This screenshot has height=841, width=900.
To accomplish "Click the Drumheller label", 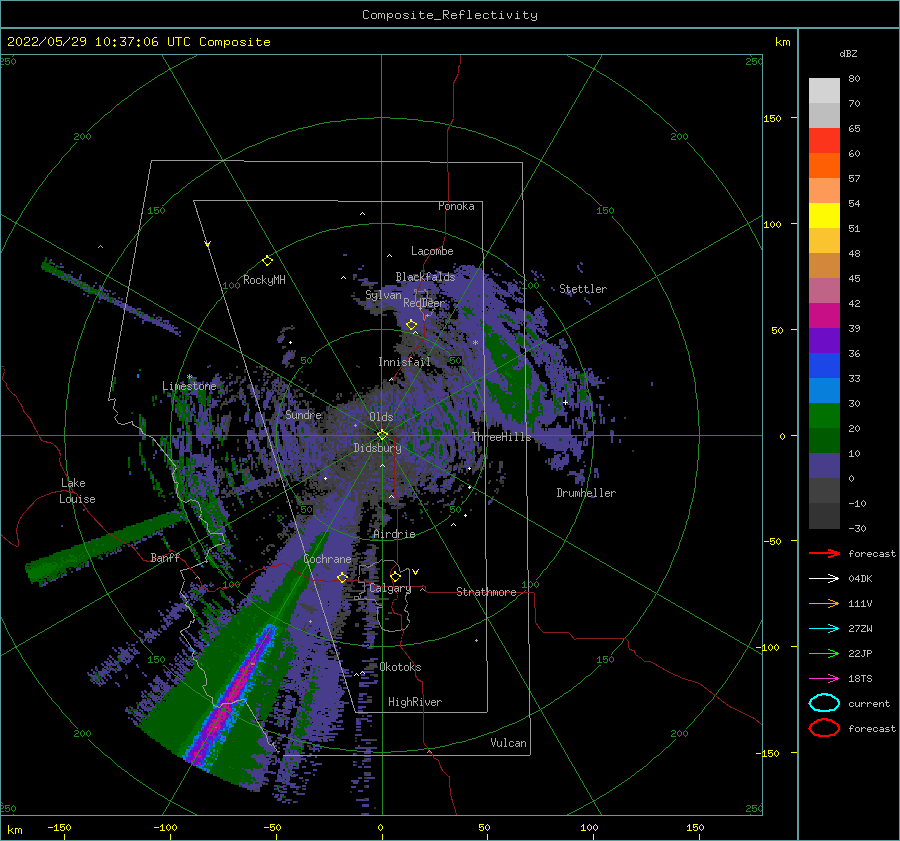I will (586, 493).
